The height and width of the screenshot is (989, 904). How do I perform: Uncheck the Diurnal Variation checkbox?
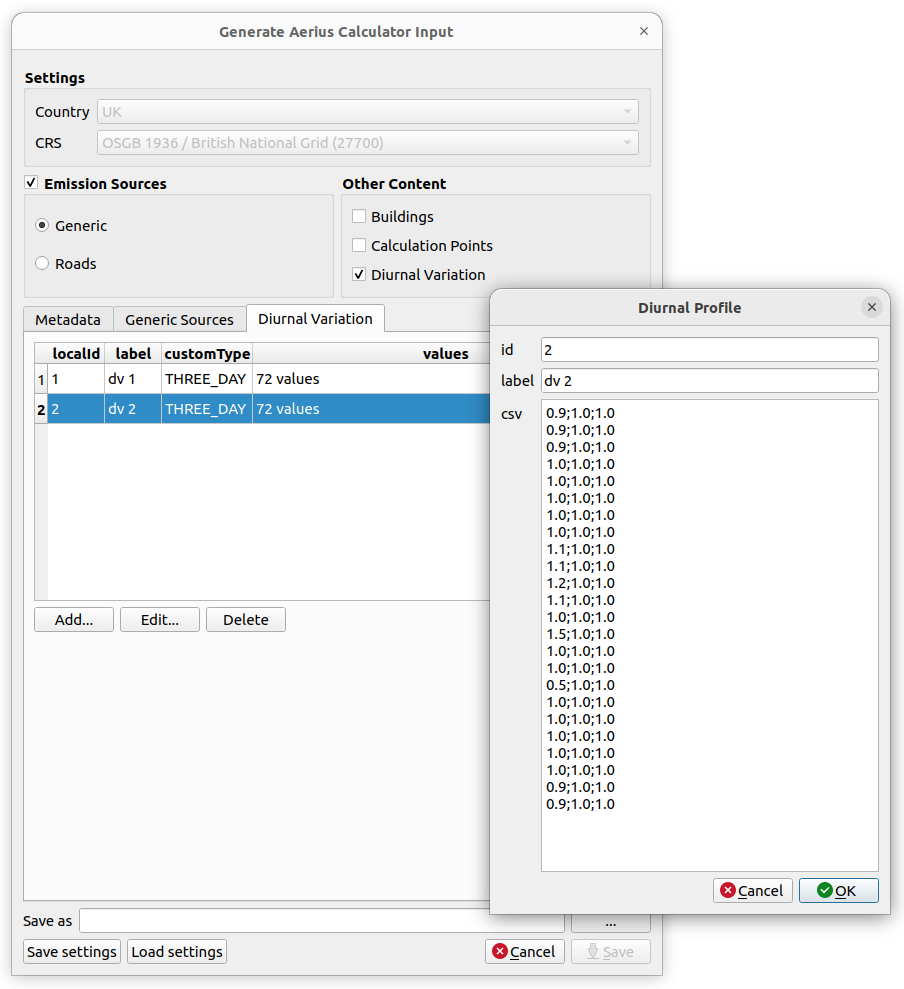click(359, 274)
